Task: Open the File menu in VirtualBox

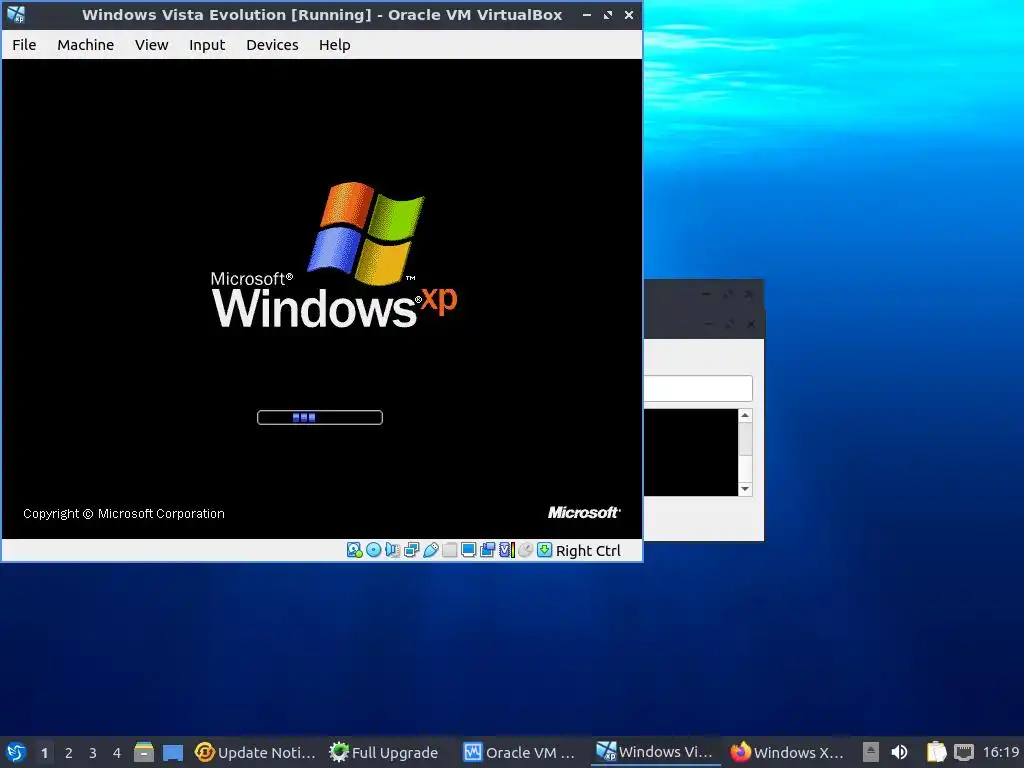Action: click(24, 45)
